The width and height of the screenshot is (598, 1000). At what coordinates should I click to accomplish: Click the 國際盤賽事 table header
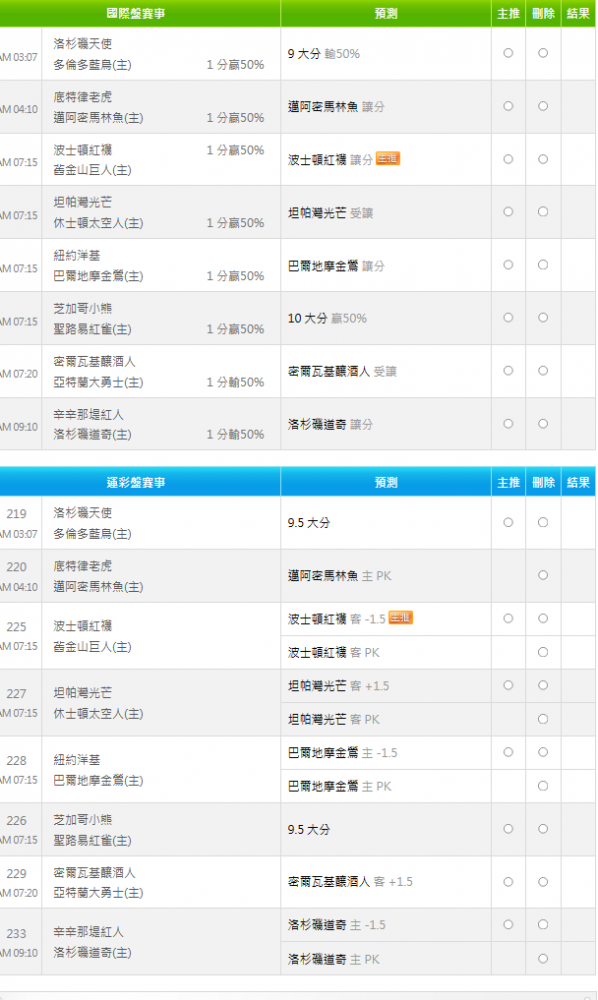136,13
